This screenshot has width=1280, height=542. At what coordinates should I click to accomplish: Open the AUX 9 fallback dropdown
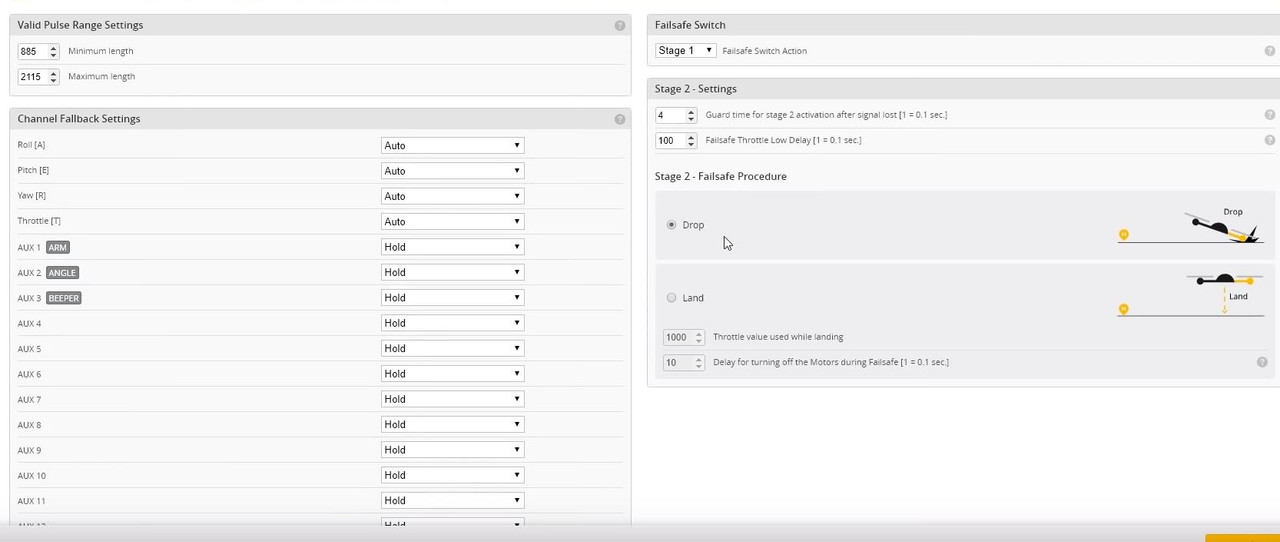(452, 450)
